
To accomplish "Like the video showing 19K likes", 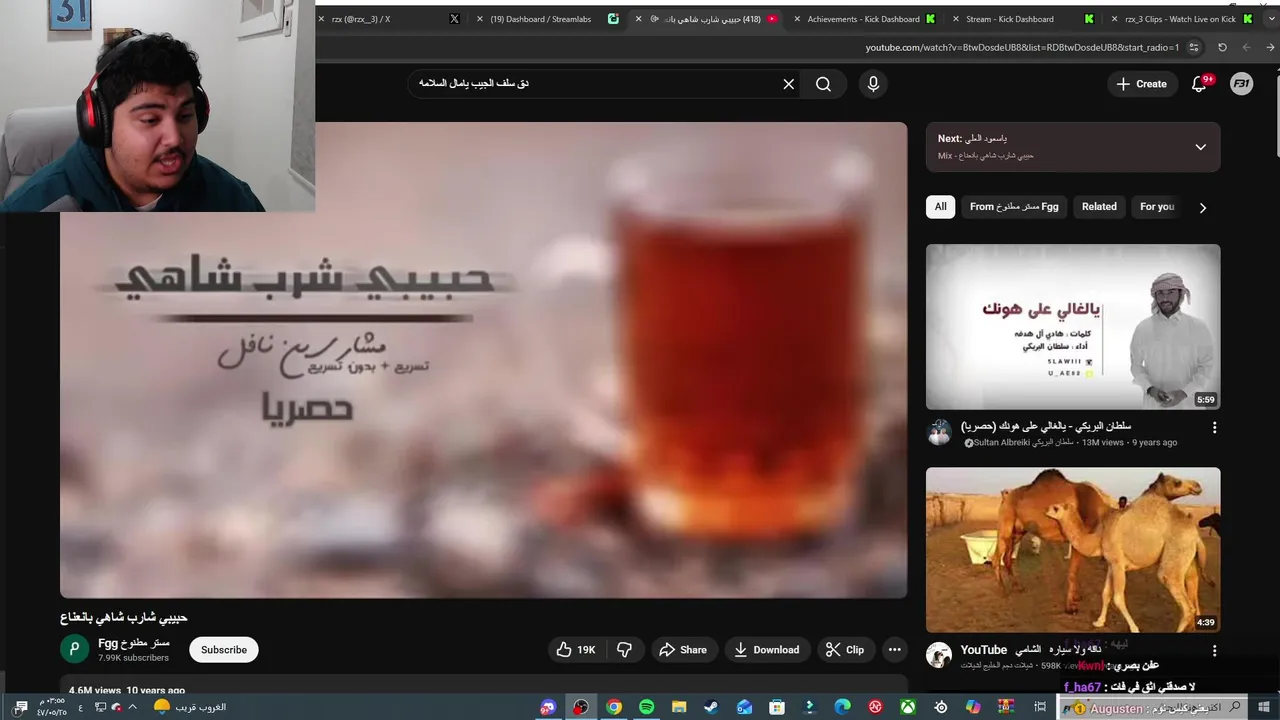I will (x=576, y=650).
